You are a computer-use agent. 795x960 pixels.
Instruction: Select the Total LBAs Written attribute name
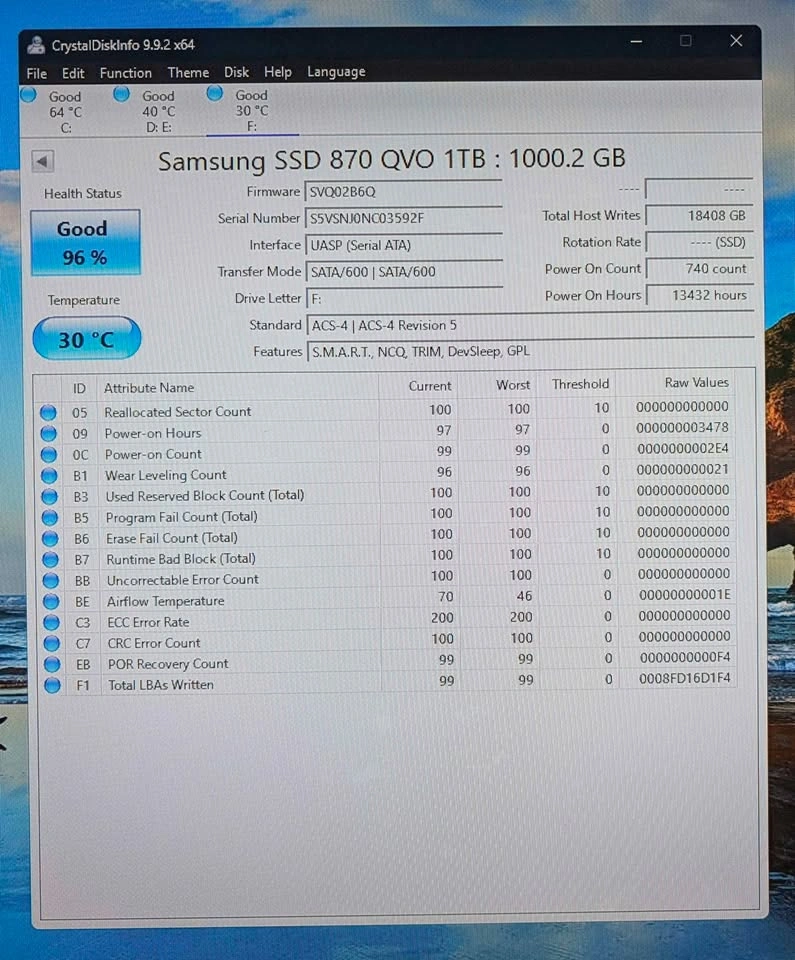coord(161,685)
